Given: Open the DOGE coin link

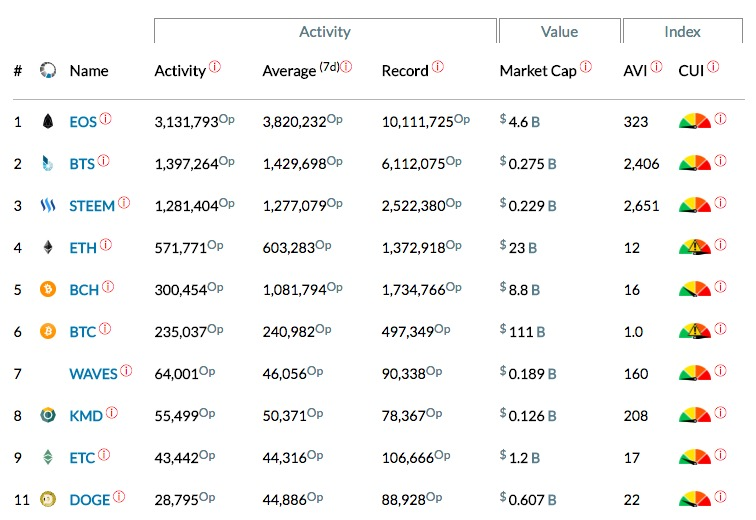Looking at the screenshot, I should pos(90,500).
